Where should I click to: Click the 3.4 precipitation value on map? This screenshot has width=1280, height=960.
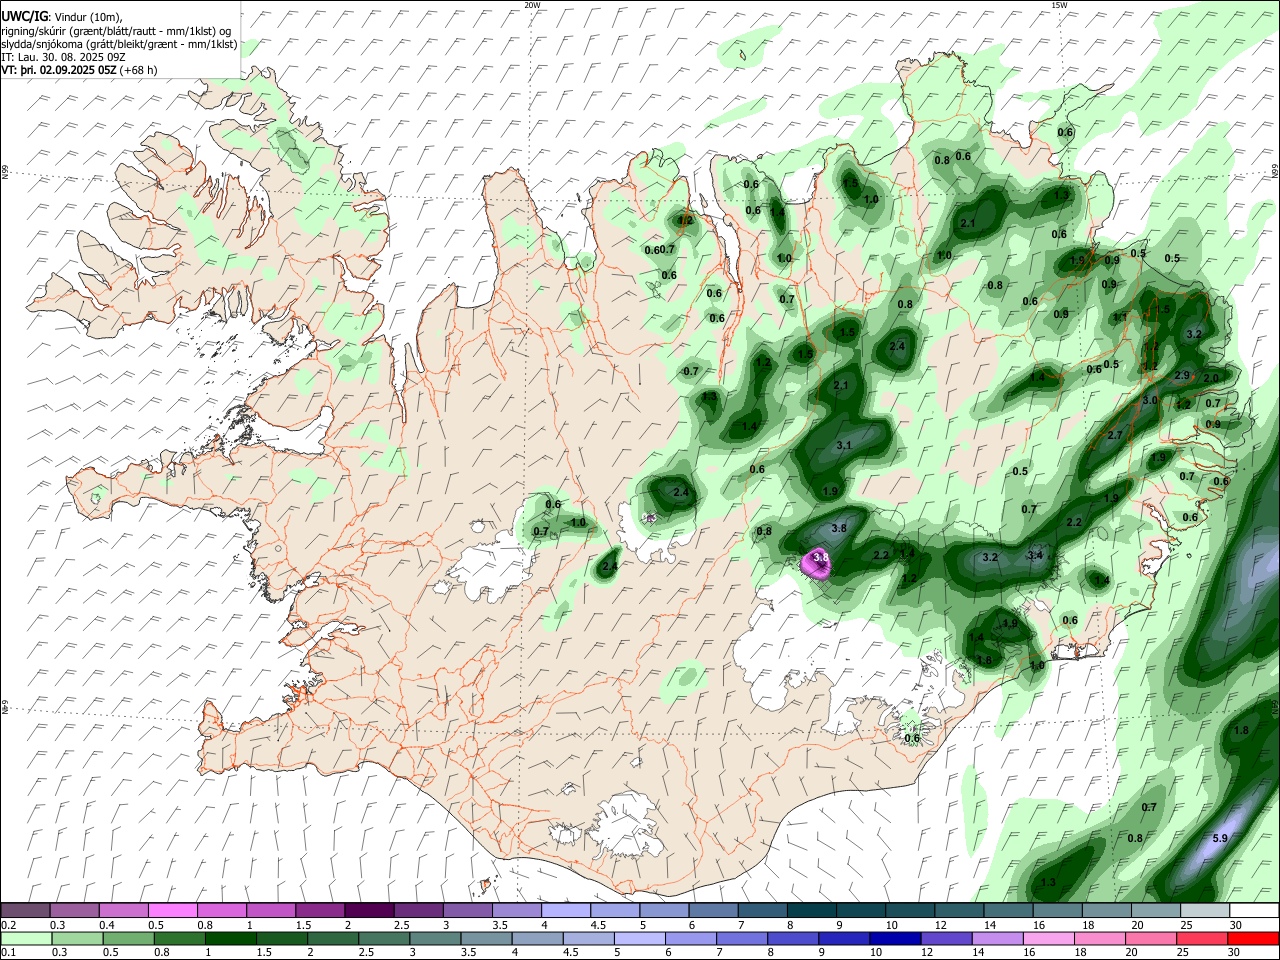1035,555
